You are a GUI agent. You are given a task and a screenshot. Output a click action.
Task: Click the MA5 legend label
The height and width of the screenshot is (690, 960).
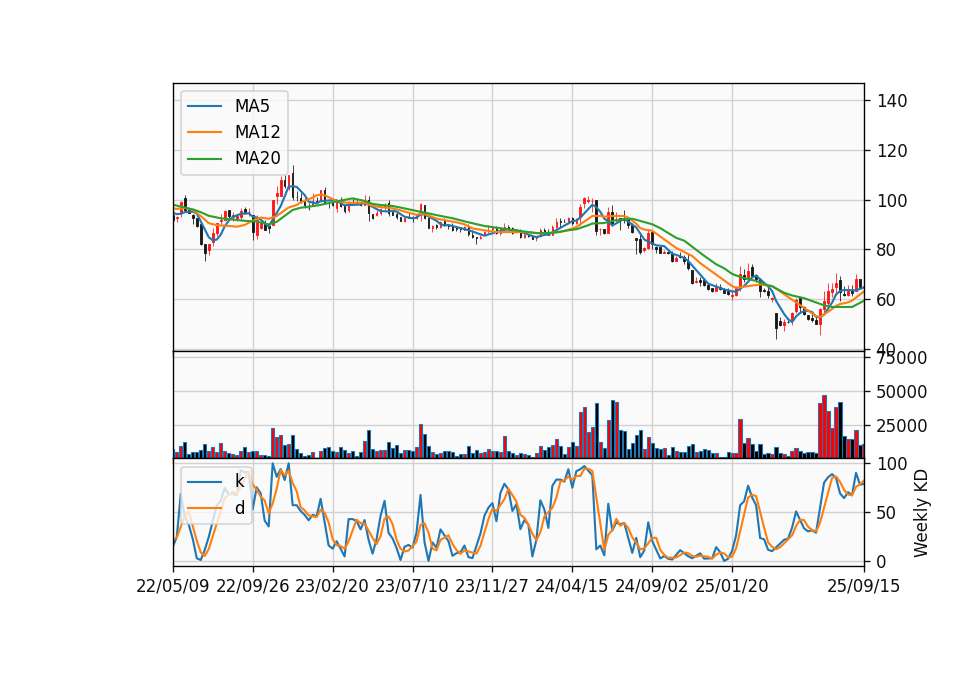coord(252,106)
